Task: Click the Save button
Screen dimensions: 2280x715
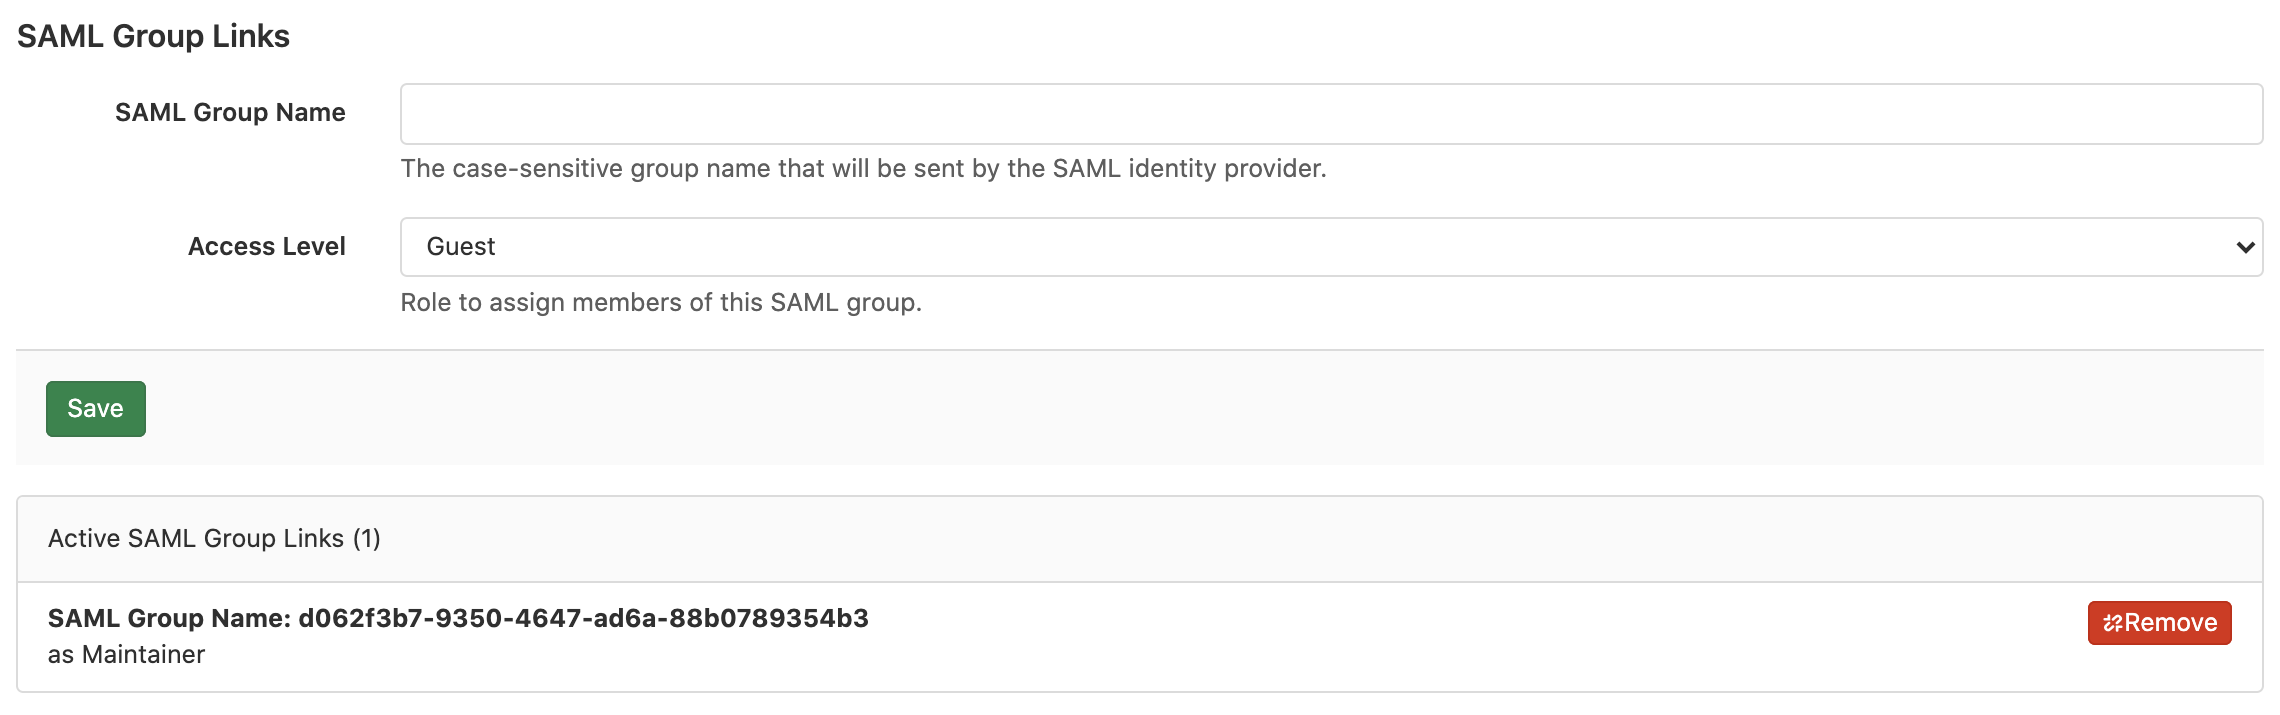Action: click(x=94, y=408)
